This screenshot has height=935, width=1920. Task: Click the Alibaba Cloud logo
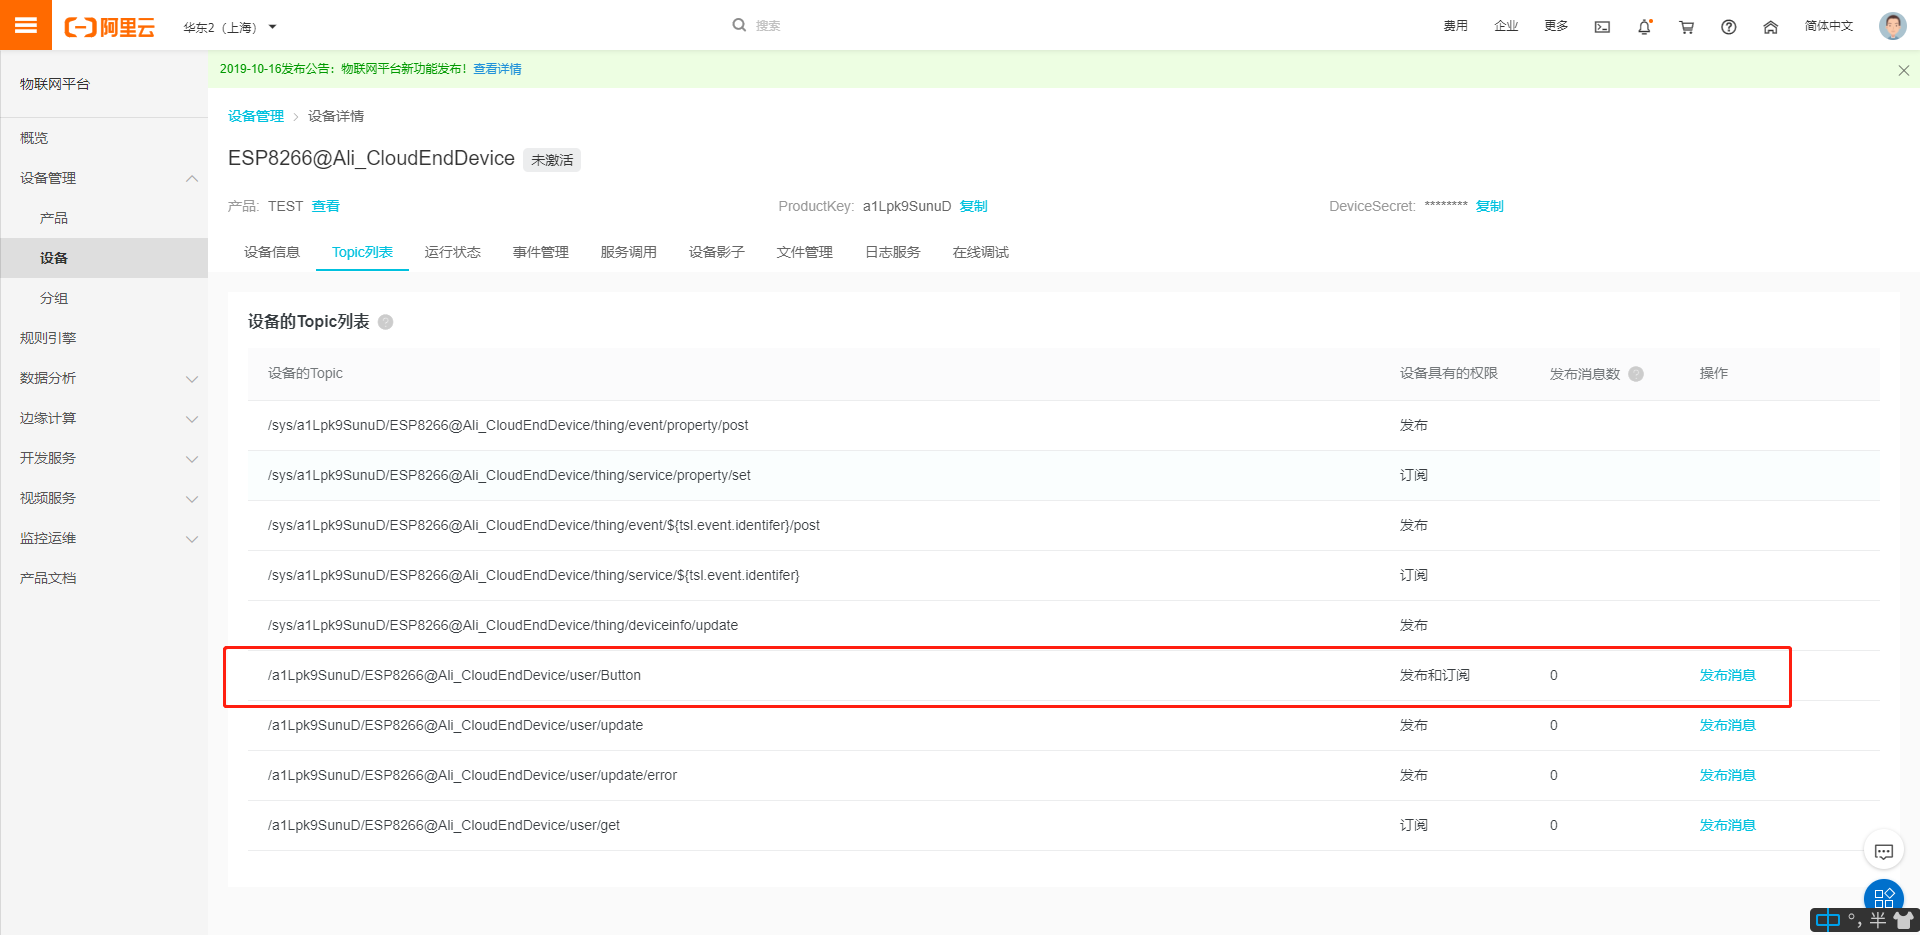point(110,27)
